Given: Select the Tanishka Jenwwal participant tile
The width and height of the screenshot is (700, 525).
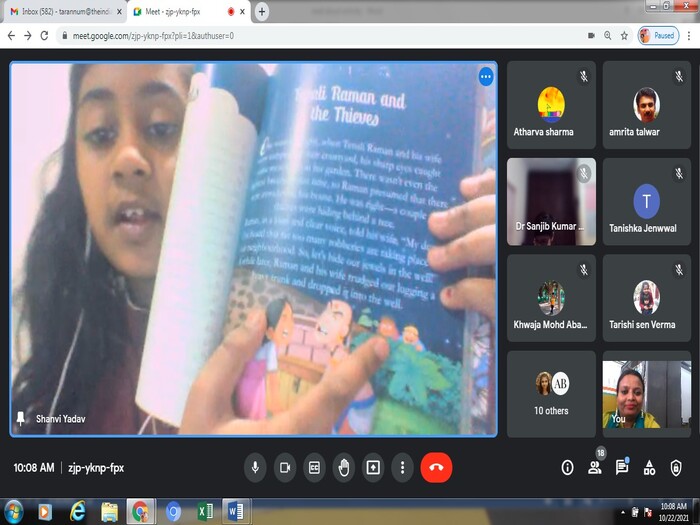Looking at the screenshot, I should coord(646,201).
